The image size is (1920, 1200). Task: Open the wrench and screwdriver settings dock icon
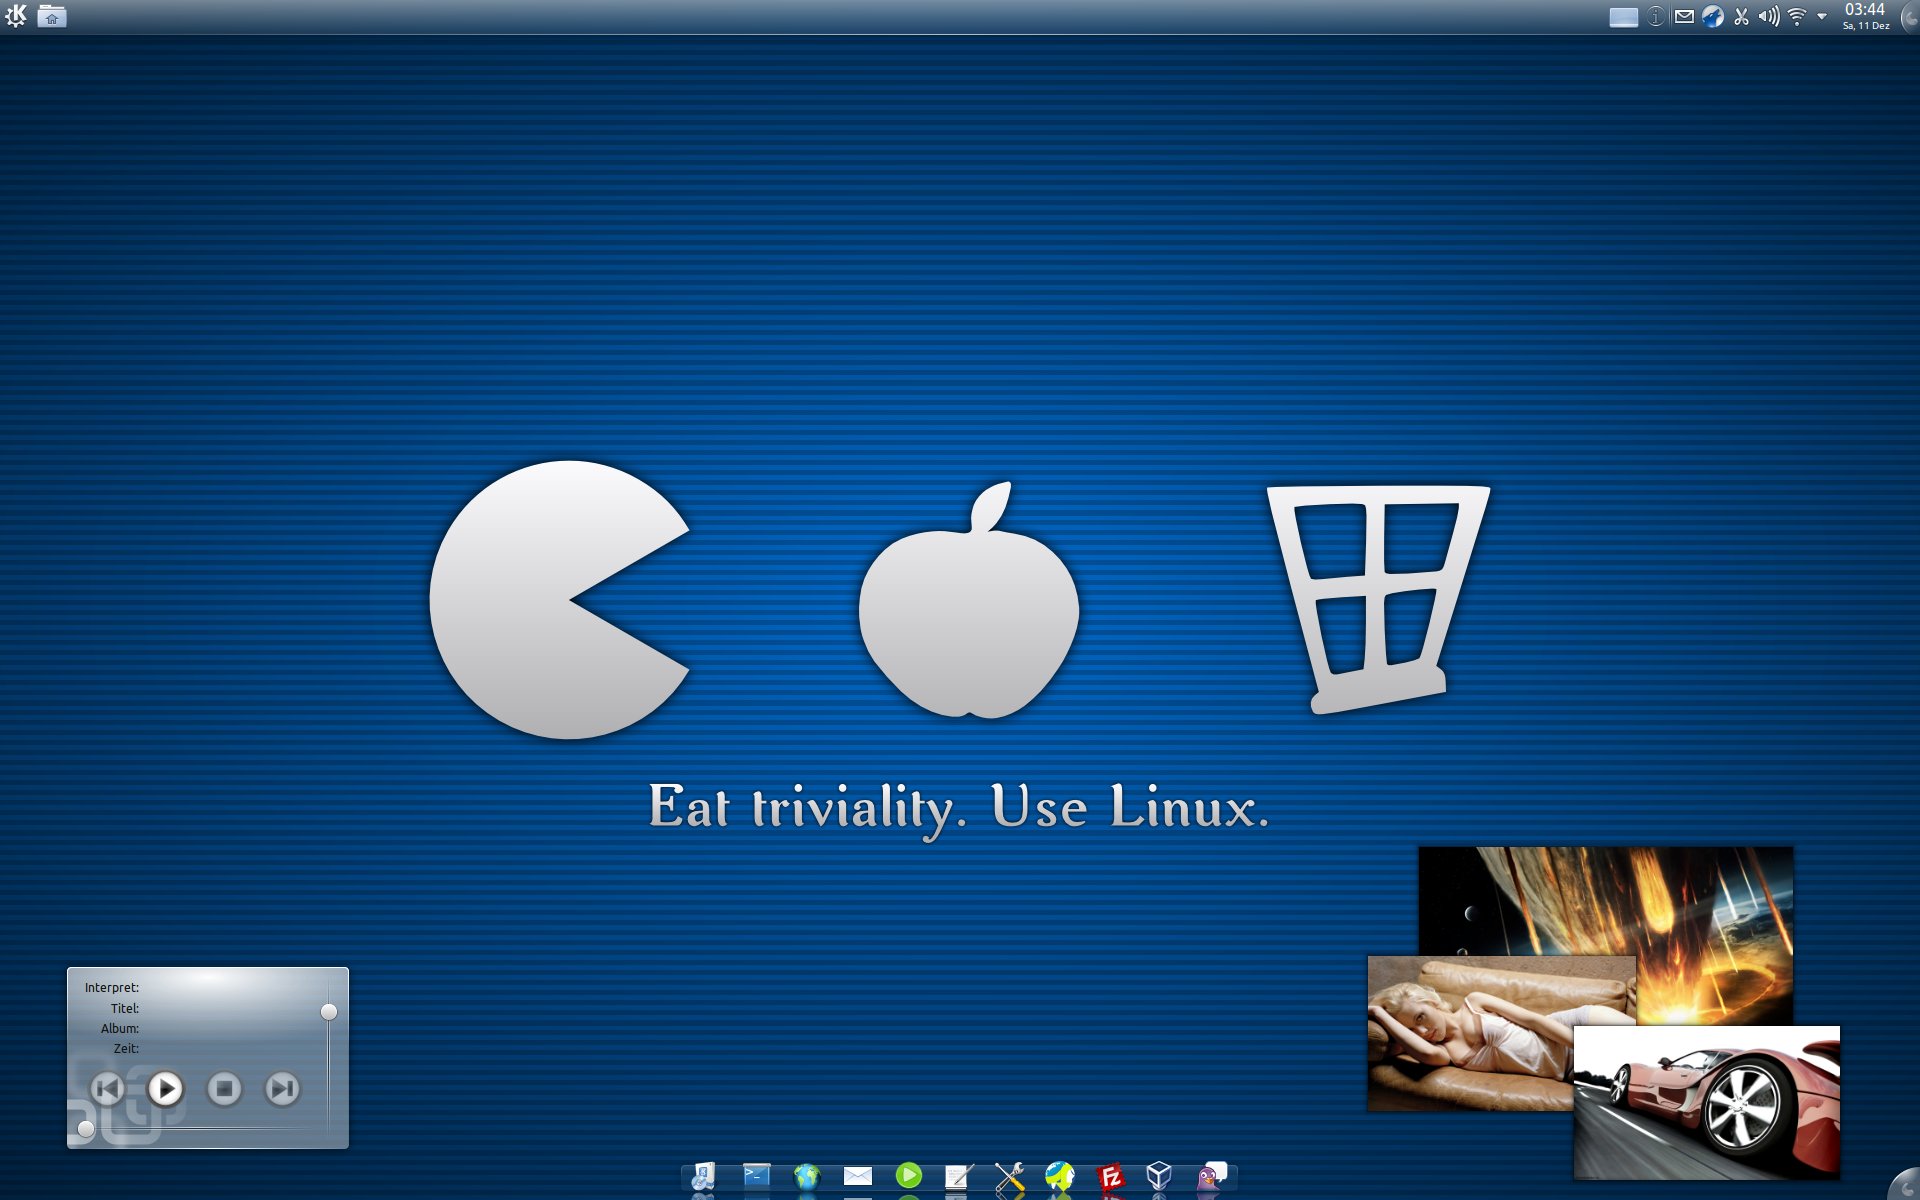click(1010, 1176)
